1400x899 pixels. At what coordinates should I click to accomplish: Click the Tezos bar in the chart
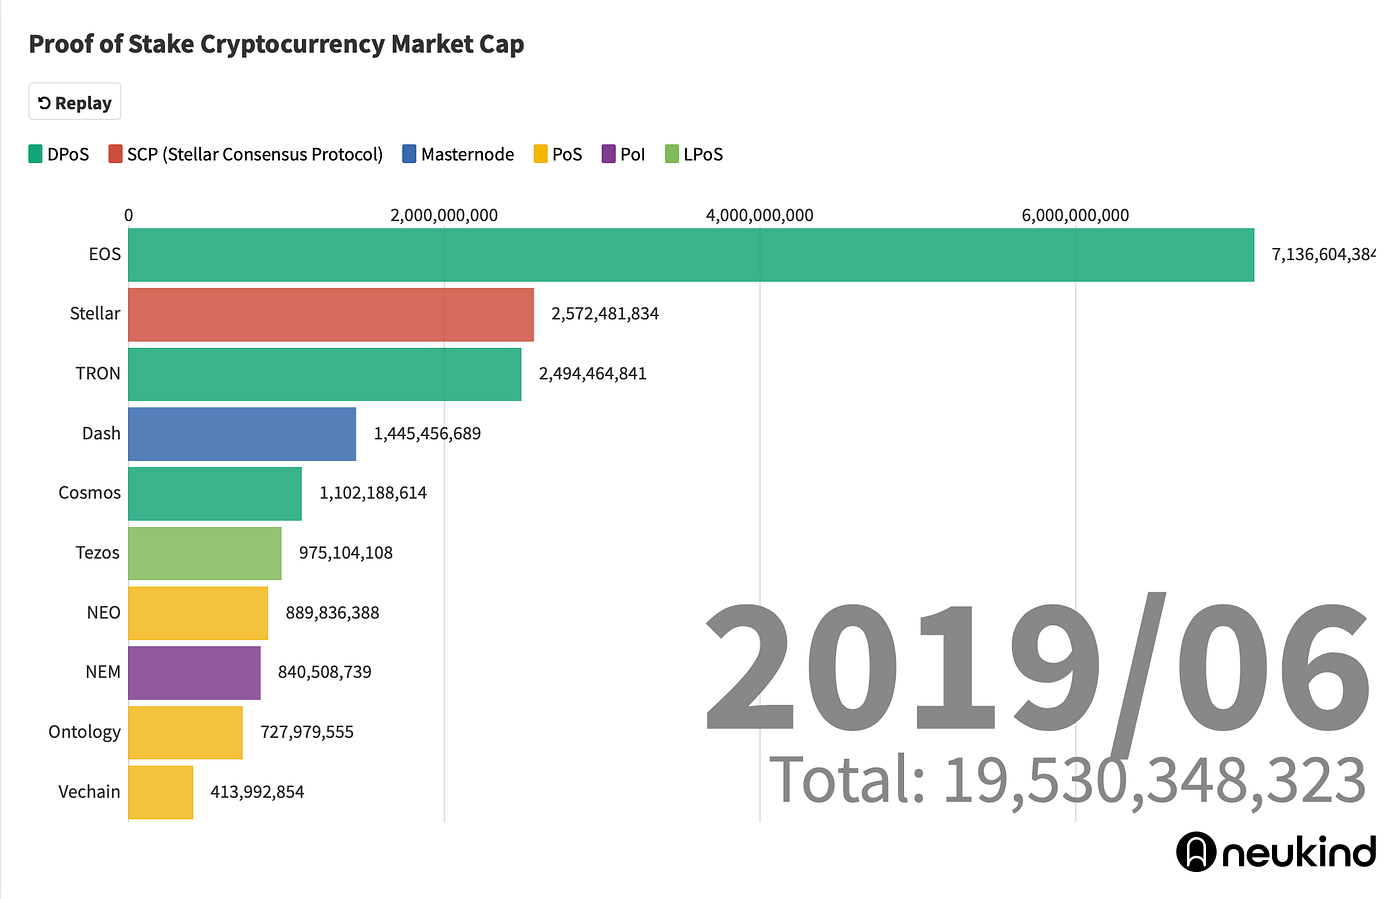click(x=205, y=553)
